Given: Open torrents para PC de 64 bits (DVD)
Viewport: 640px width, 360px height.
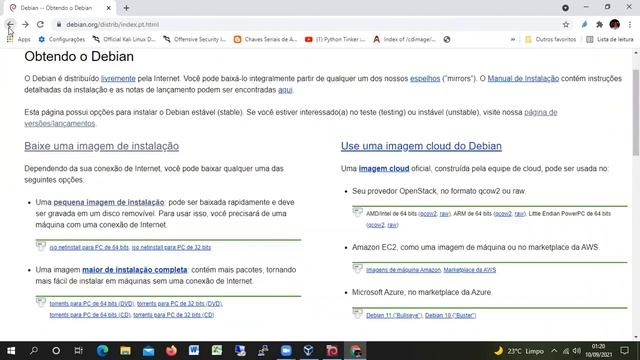Looking at the screenshot, I should pyautogui.click(x=92, y=304).
